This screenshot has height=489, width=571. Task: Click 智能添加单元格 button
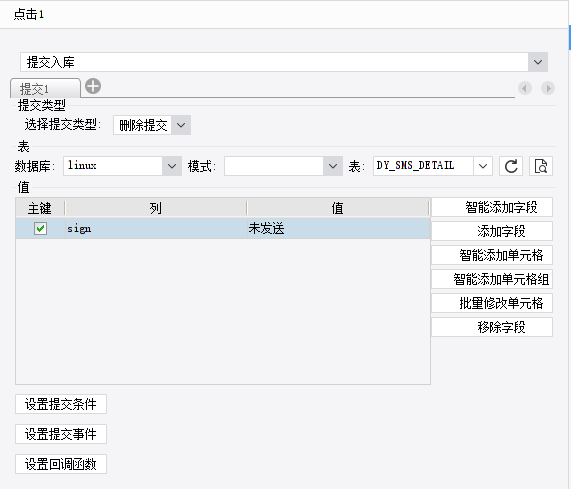point(492,255)
